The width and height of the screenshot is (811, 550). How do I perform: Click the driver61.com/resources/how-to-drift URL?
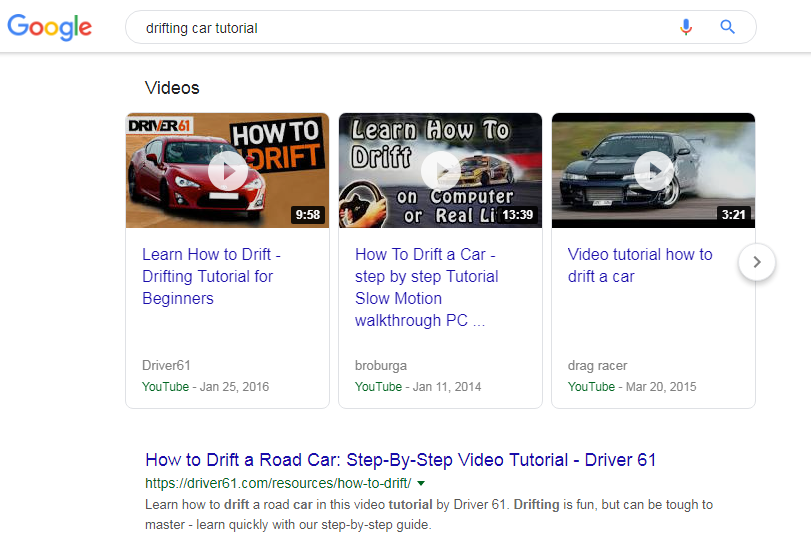(x=278, y=483)
